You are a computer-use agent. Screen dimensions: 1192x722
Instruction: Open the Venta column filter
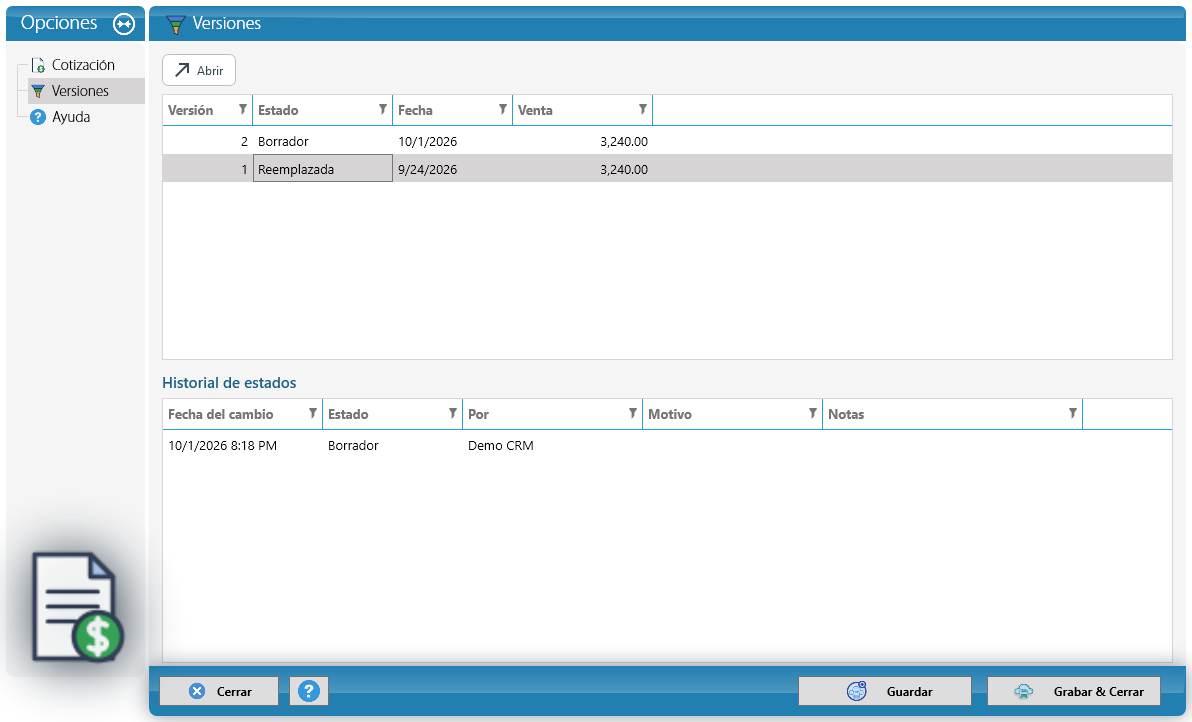642,109
